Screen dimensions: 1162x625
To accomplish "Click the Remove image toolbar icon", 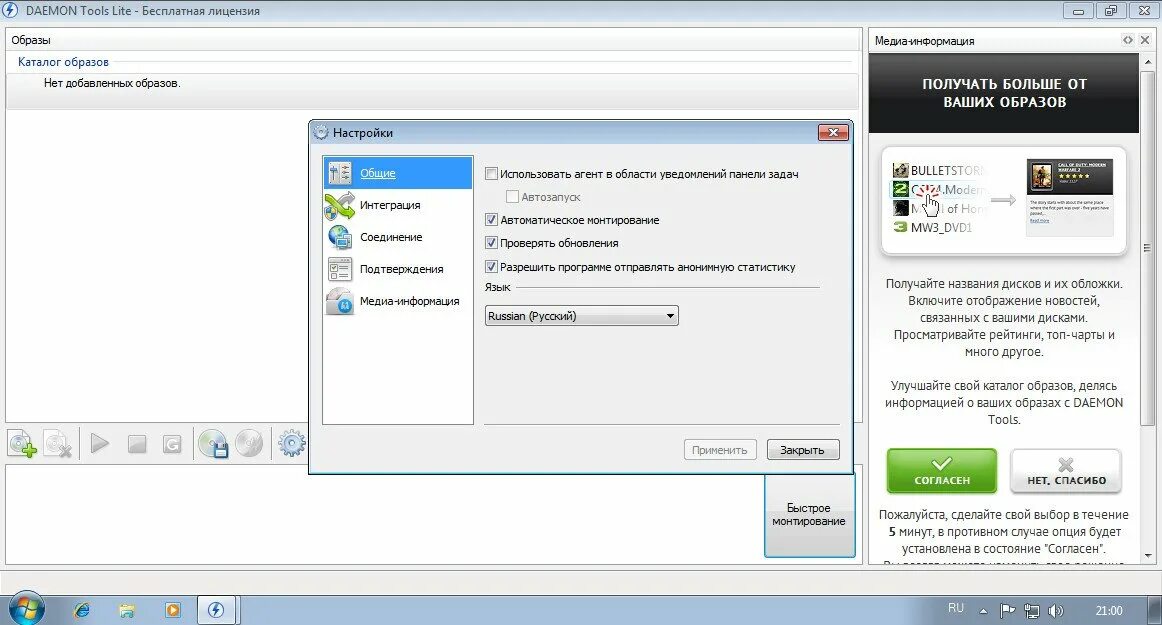I will coord(58,444).
